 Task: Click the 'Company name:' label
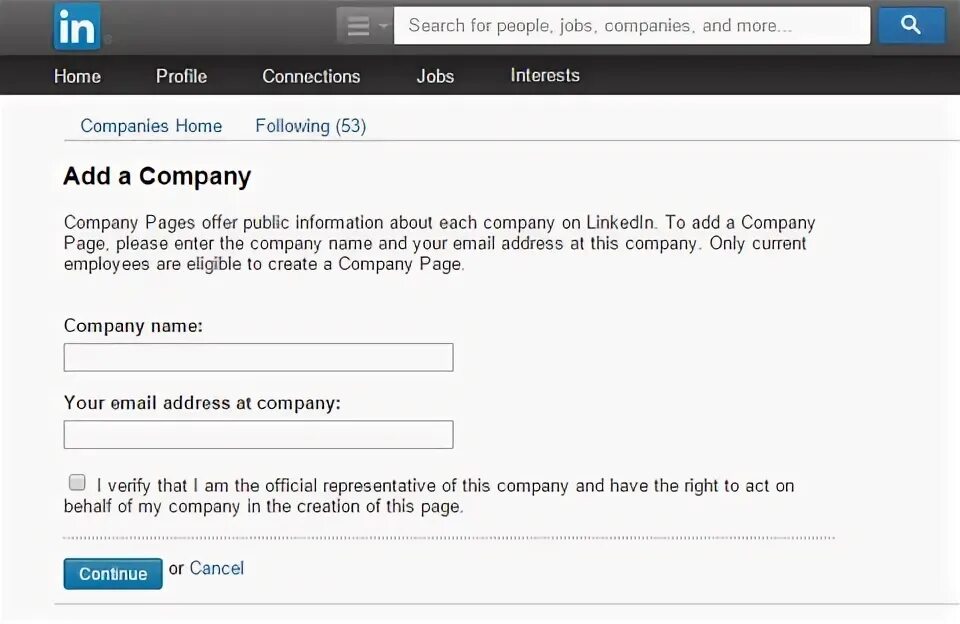click(x=133, y=325)
